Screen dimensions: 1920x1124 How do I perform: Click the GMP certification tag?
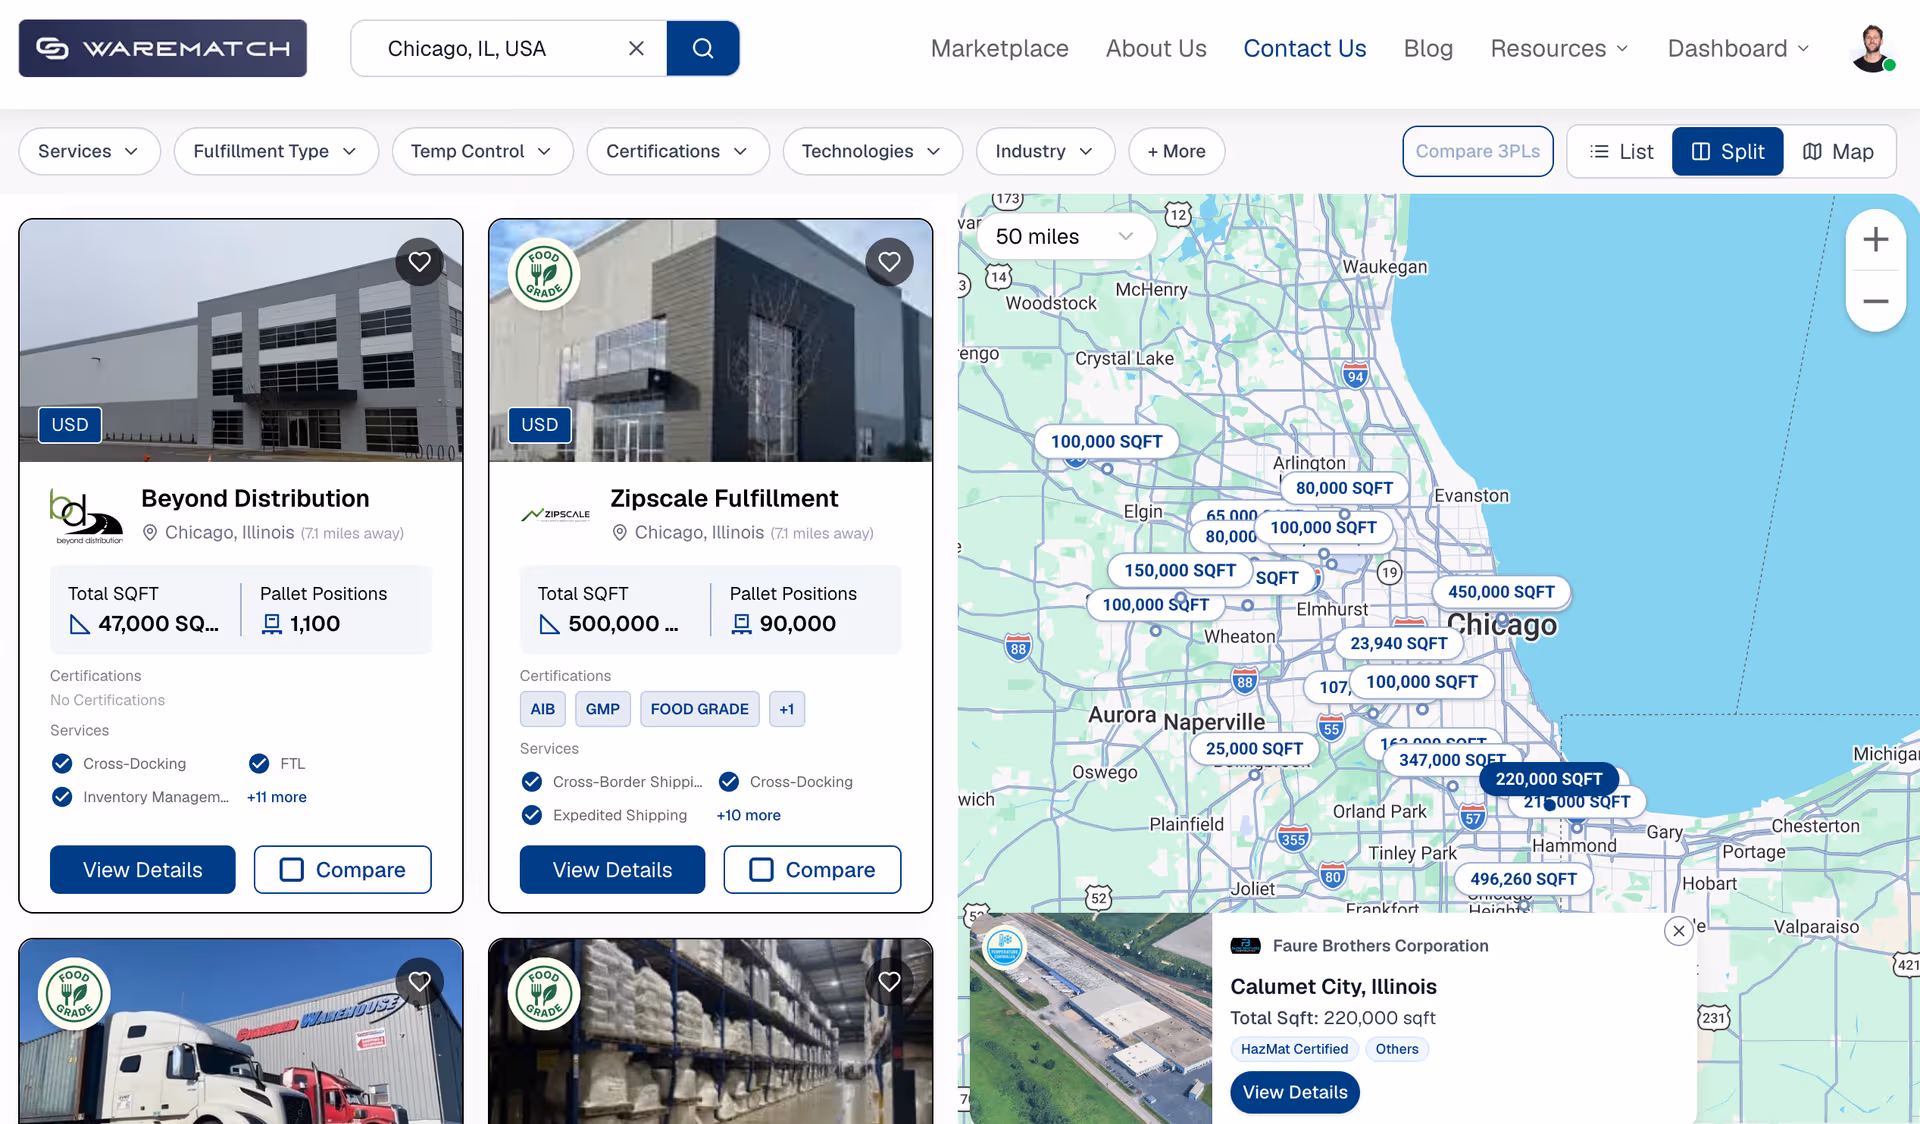coord(603,709)
